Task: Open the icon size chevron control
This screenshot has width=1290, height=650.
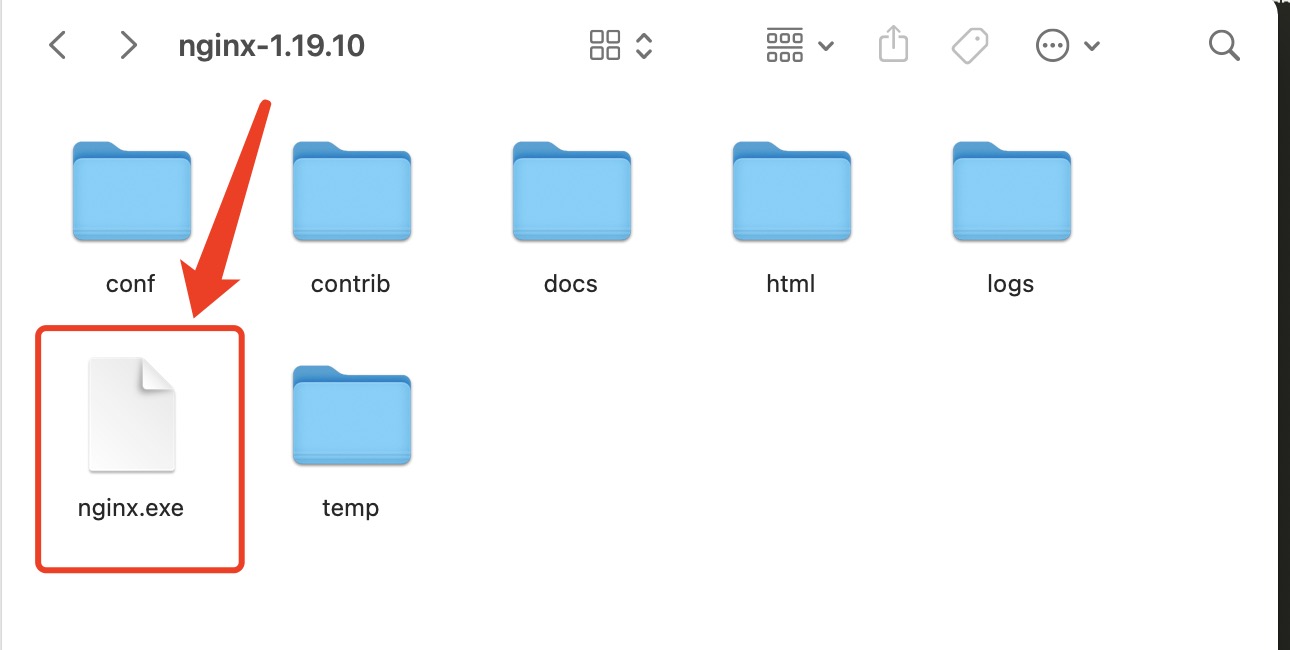Action: [646, 45]
